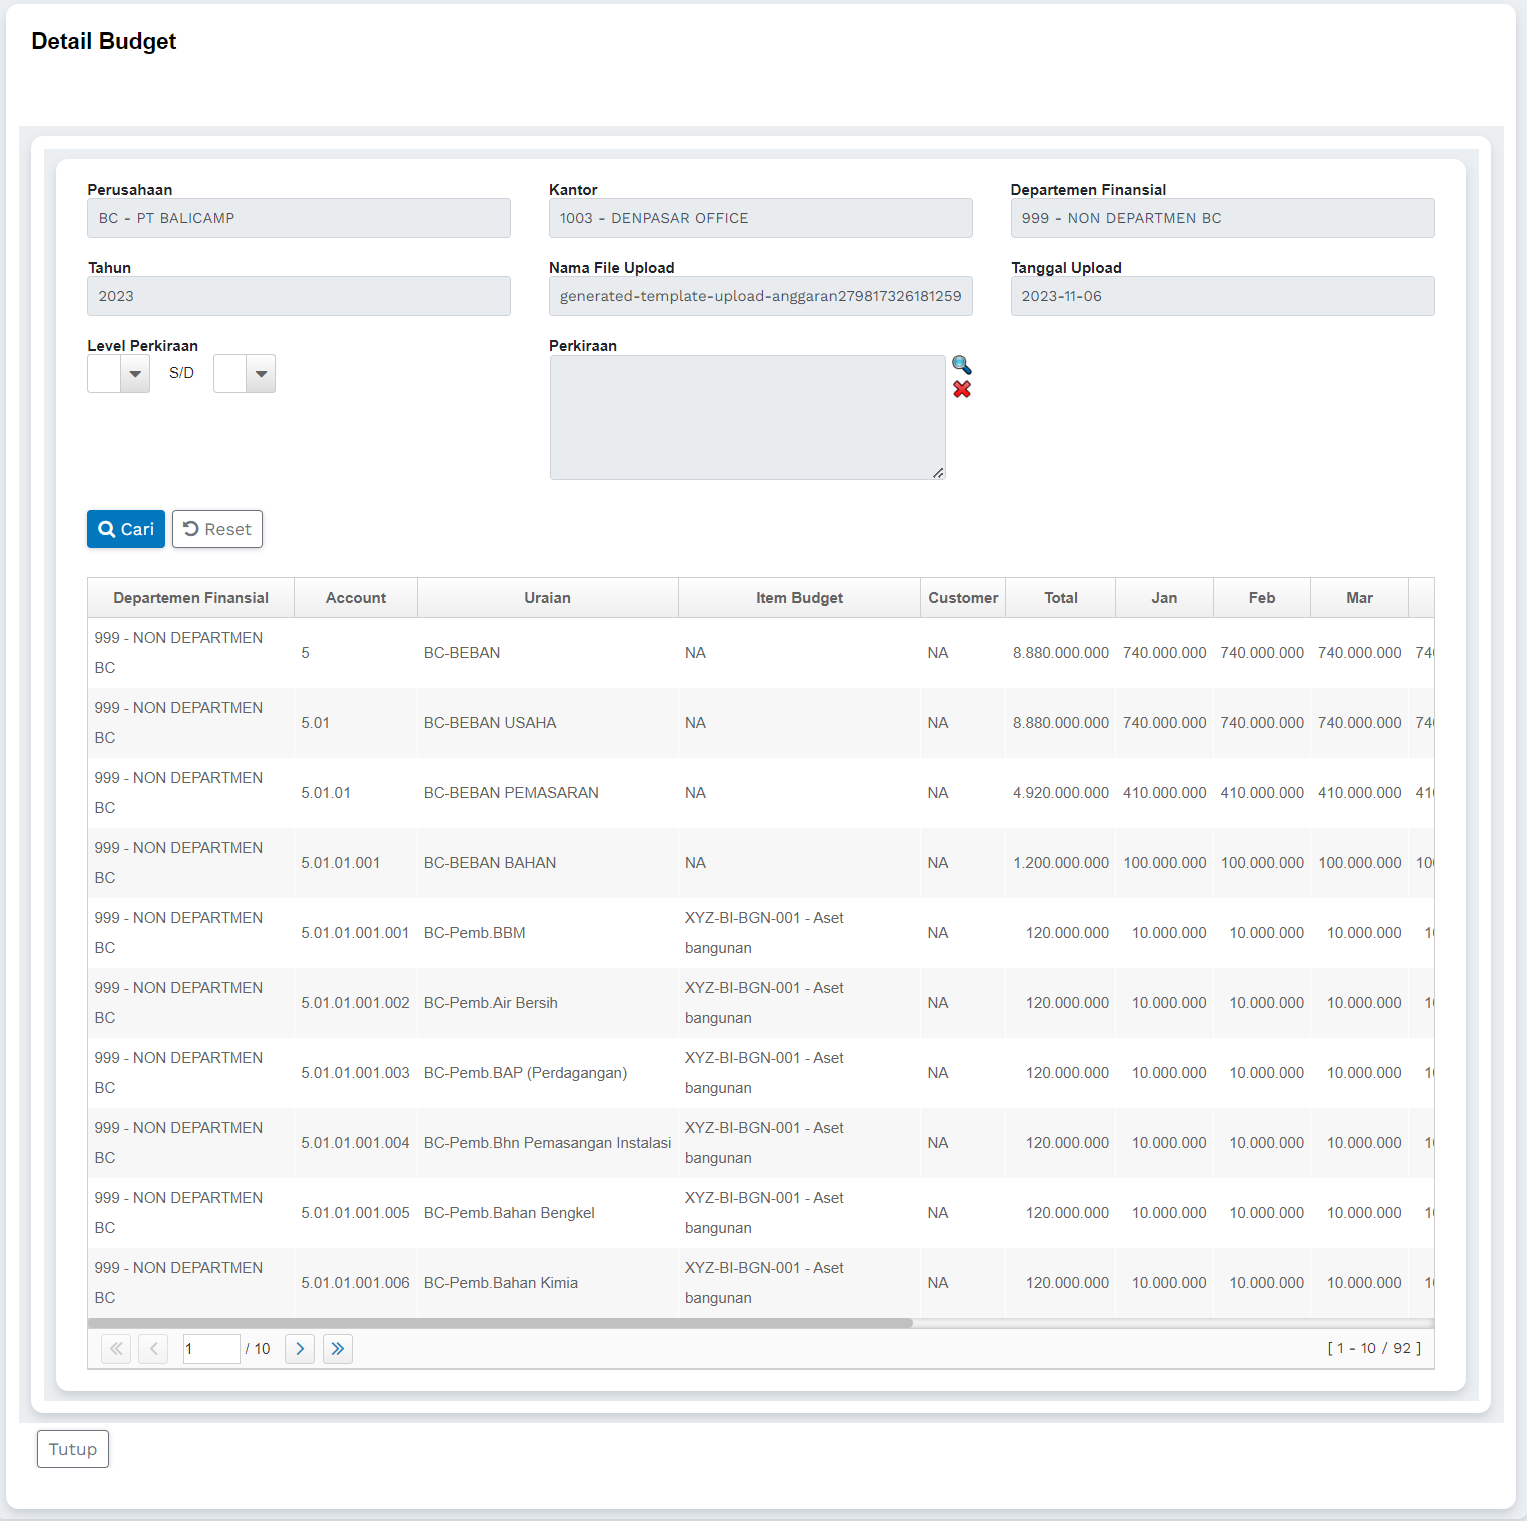The image size is (1527, 1521).
Task: Click the Reset button
Action: click(x=217, y=529)
